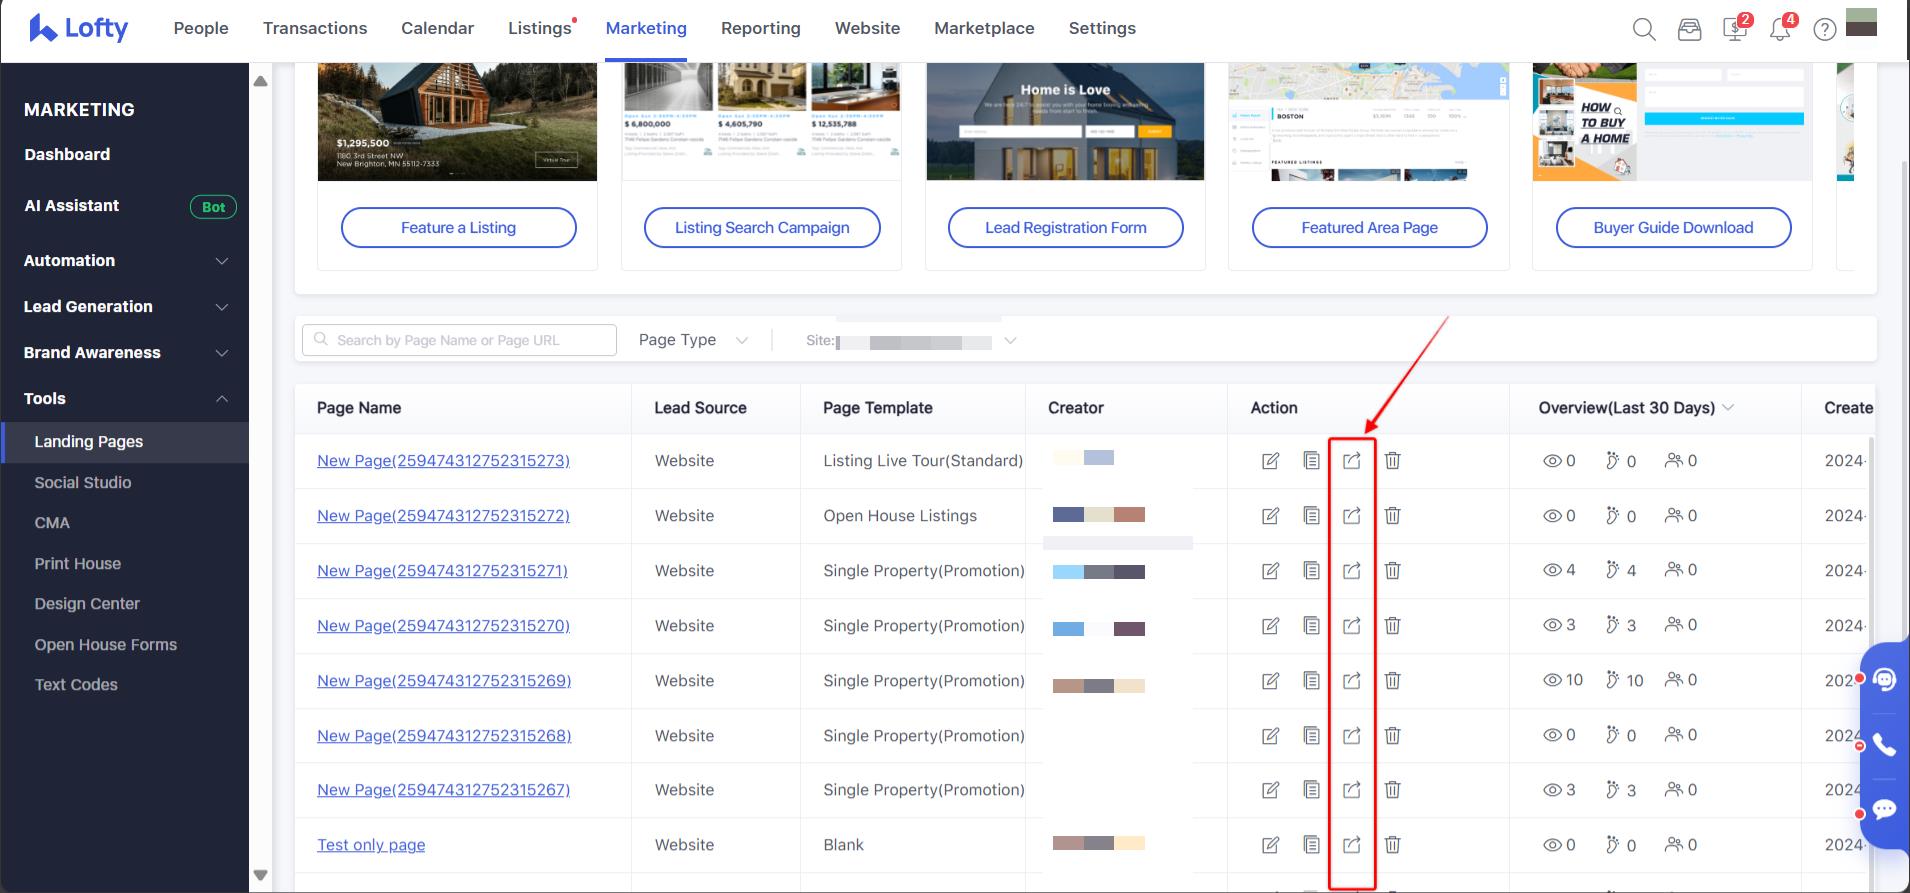Click the Buyer Guide Download button

(x=1674, y=228)
